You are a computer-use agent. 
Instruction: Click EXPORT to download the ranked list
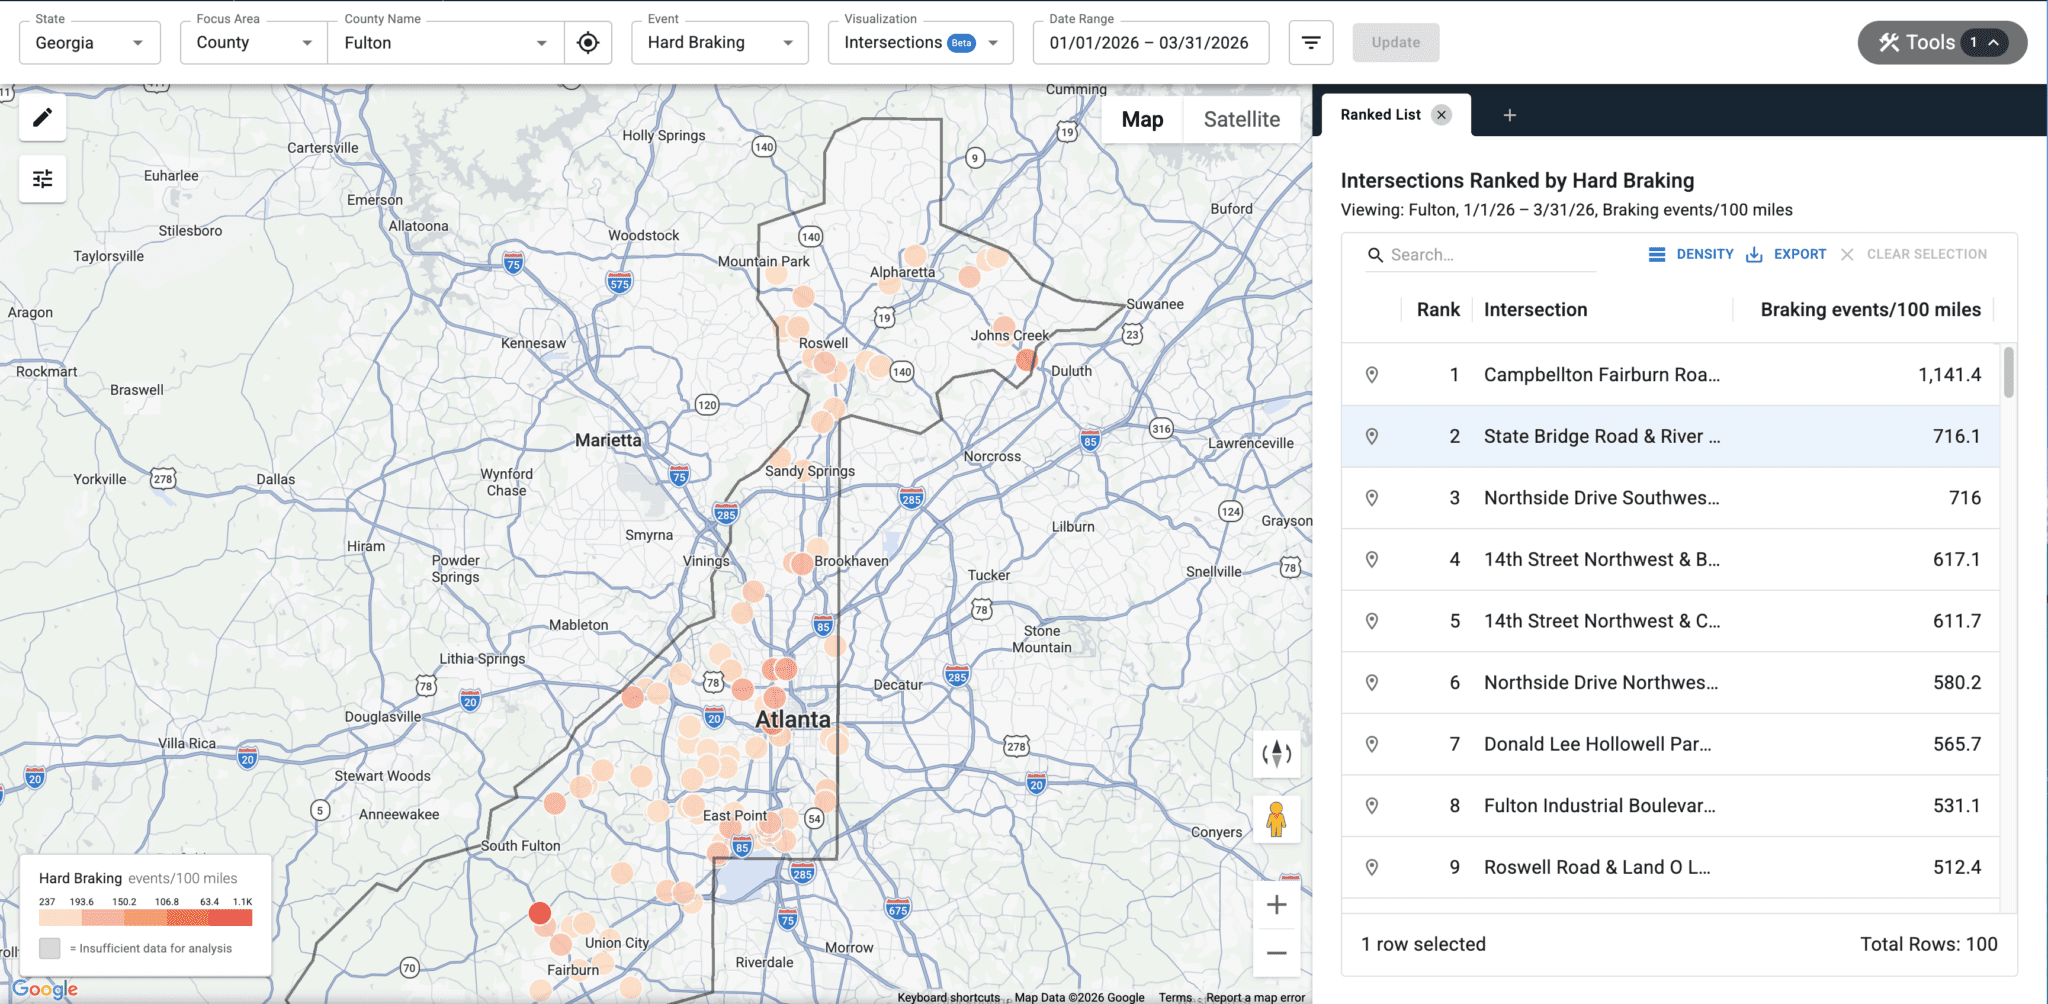click(1786, 254)
